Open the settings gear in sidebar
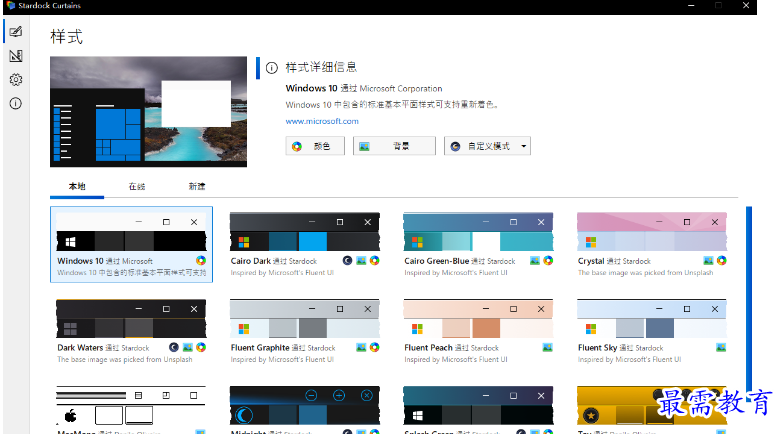Viewport: 781px width, 434px height. point(15,79)
